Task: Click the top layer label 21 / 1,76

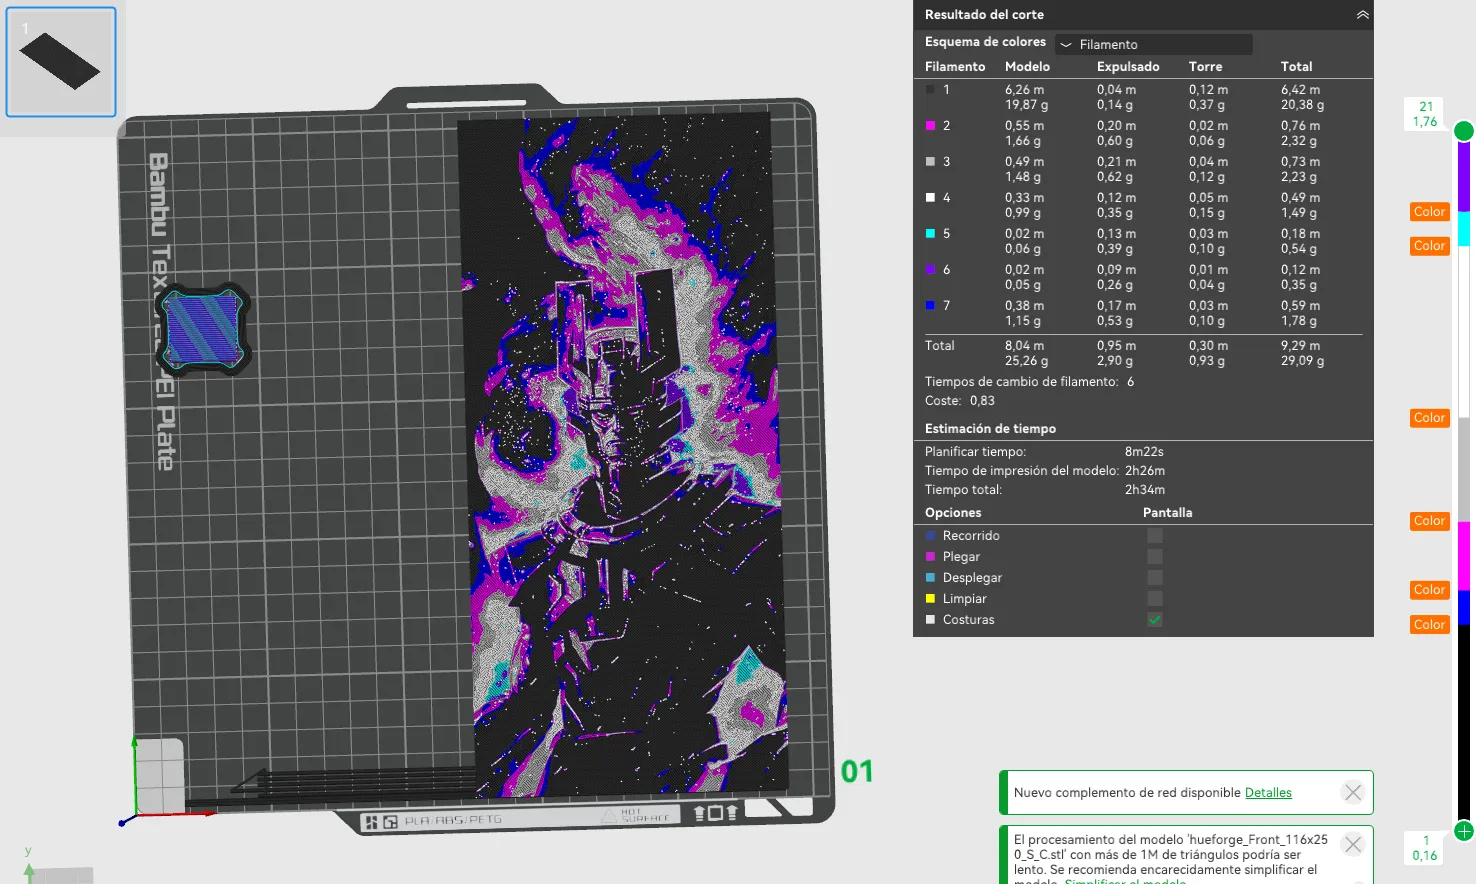Action: [1425, 114]
